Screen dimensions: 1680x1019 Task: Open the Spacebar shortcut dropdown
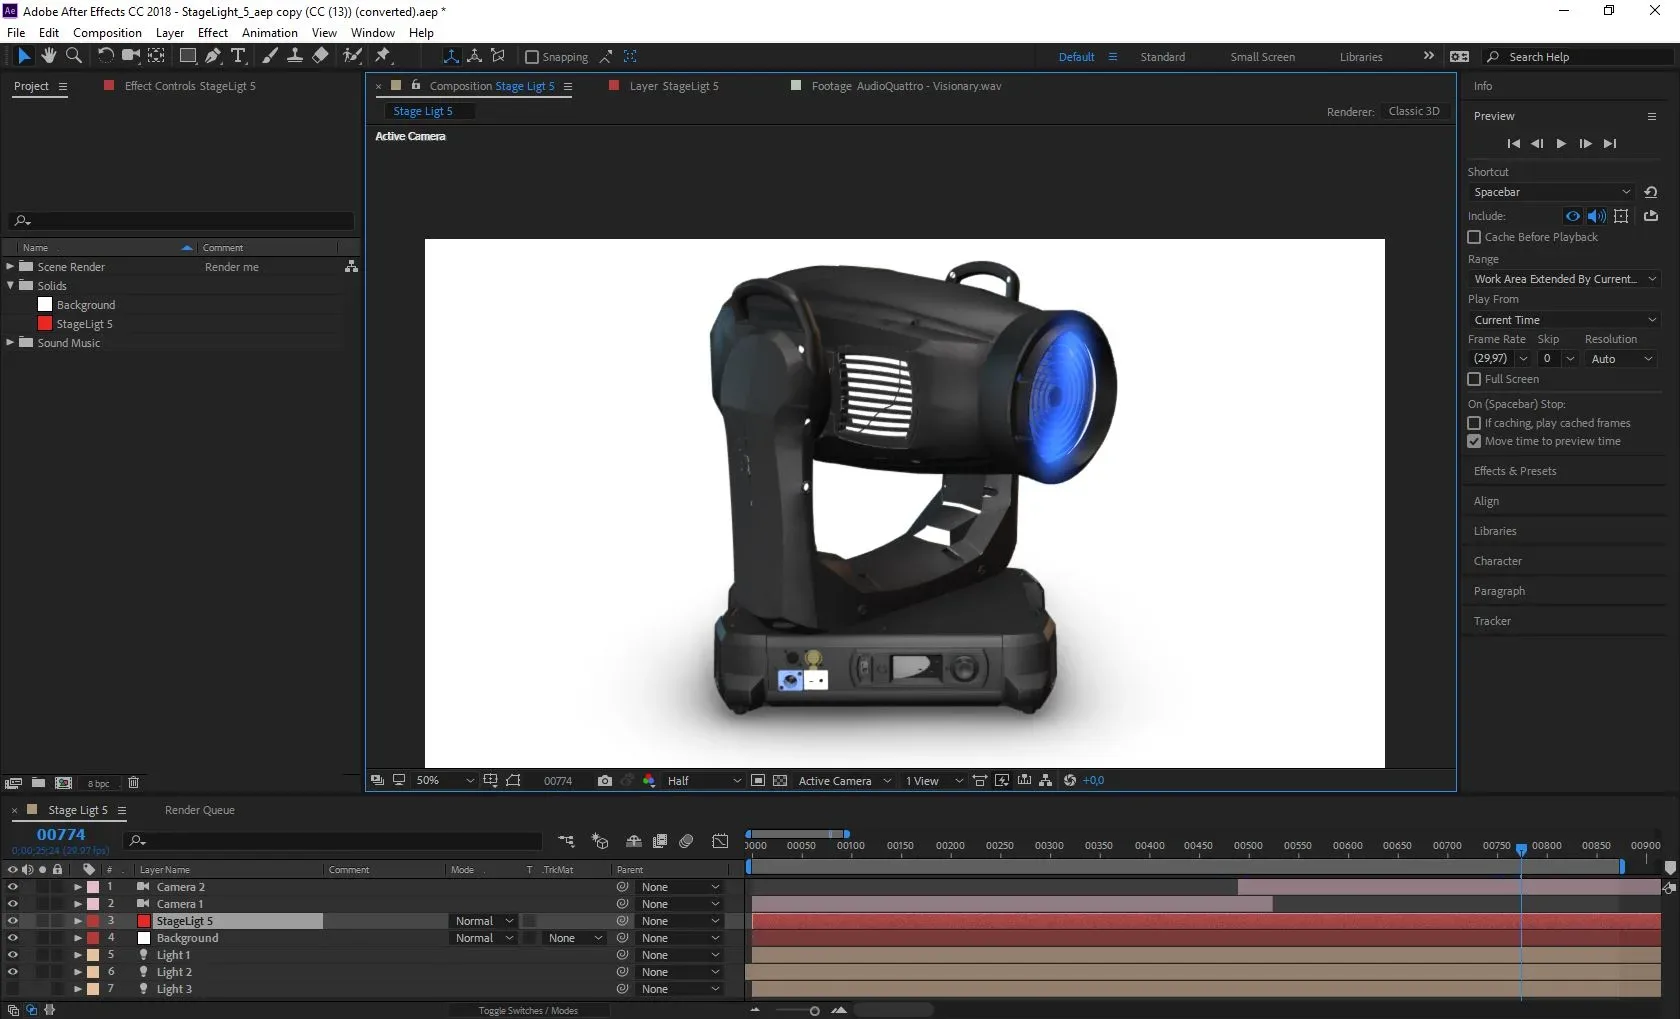[1552, 192]
